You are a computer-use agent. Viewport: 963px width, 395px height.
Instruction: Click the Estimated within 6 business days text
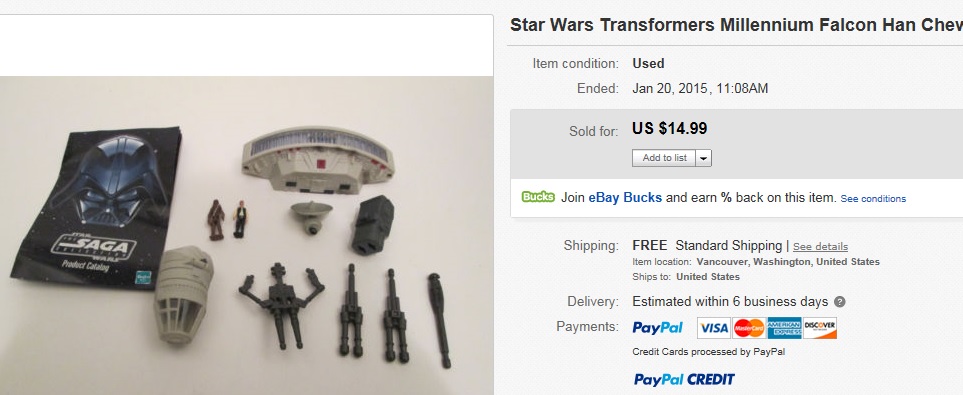[730, 302]
